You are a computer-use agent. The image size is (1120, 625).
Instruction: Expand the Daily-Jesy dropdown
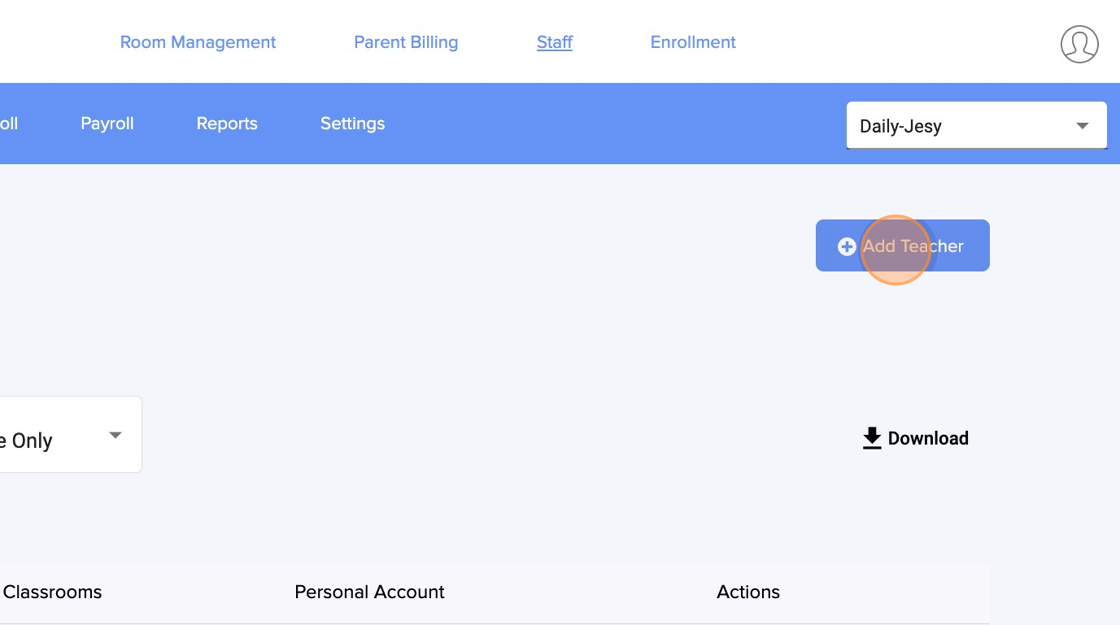tap(960, 126)
